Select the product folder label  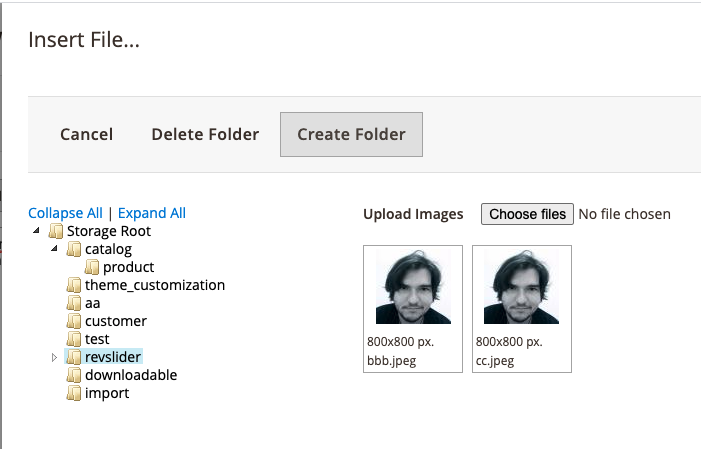click(129, 267)
